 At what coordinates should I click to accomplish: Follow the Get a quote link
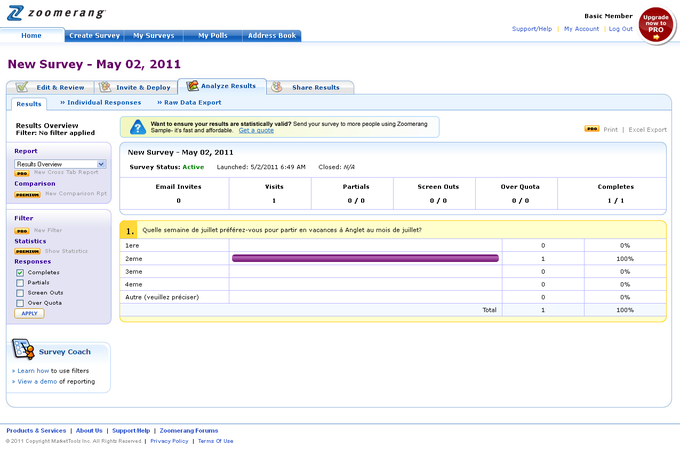point(256,131)
